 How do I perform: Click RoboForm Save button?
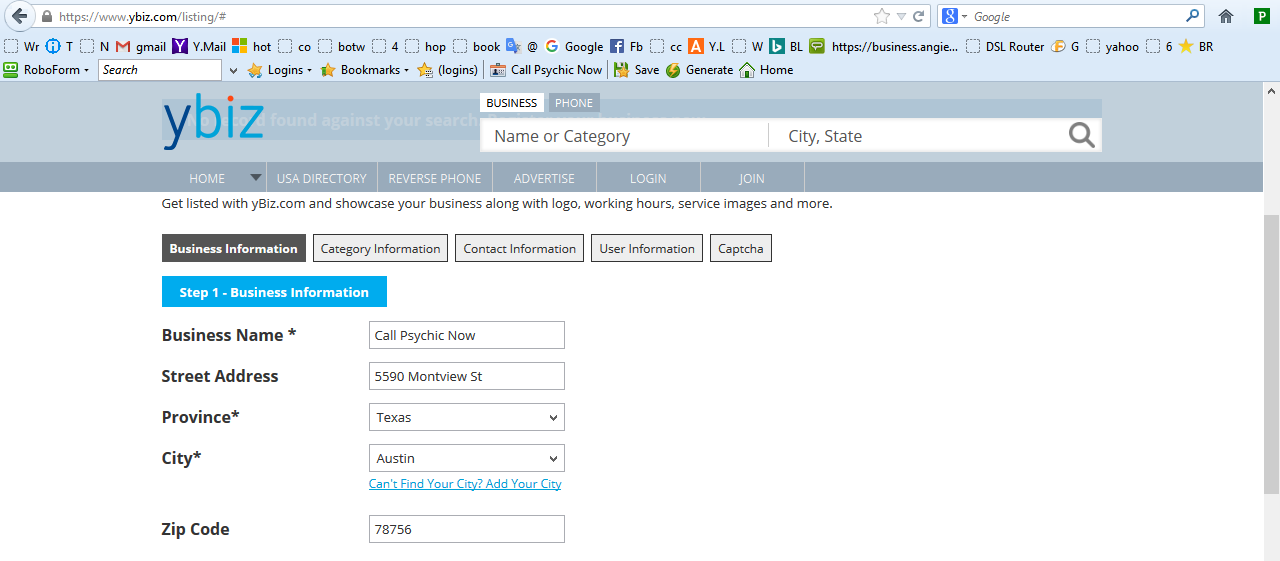636,70
